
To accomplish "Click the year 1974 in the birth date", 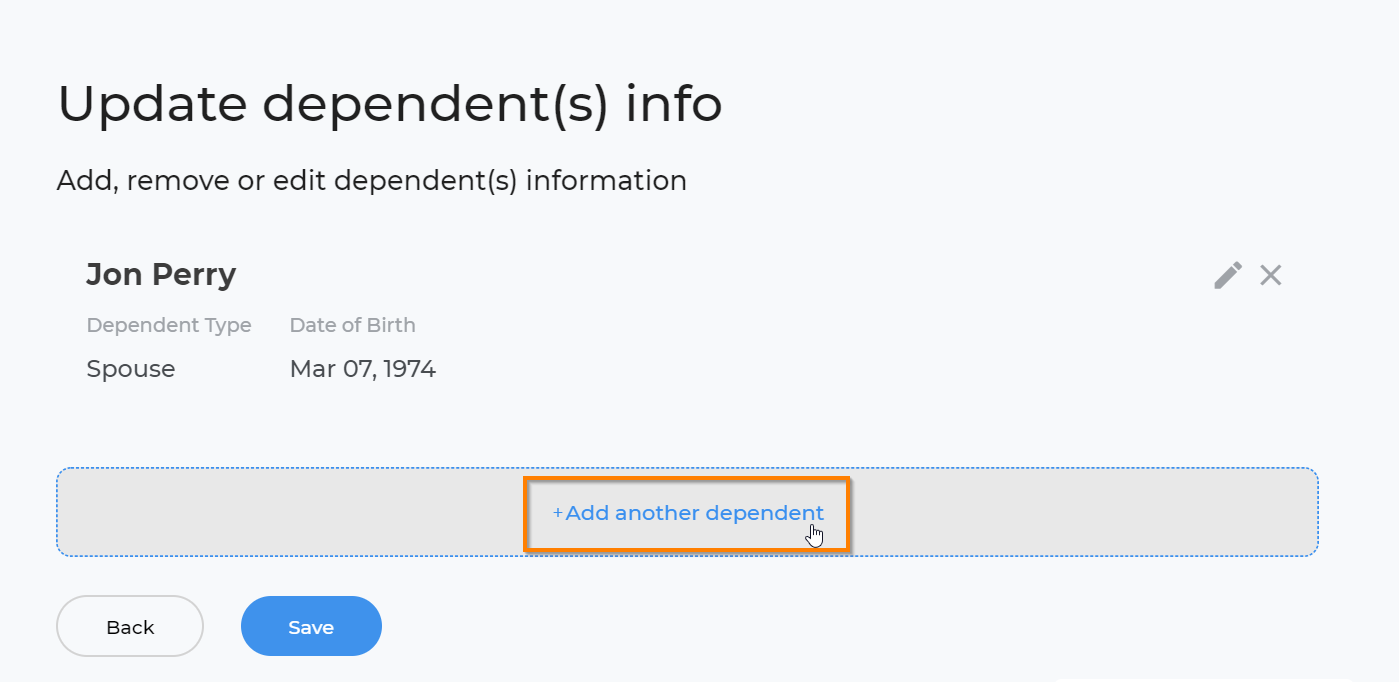I will [411, 369].
